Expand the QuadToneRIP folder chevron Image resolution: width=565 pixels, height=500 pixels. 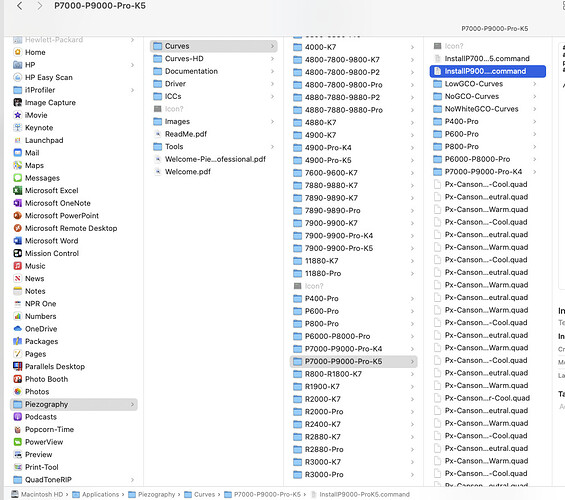[x=132, y=480]
